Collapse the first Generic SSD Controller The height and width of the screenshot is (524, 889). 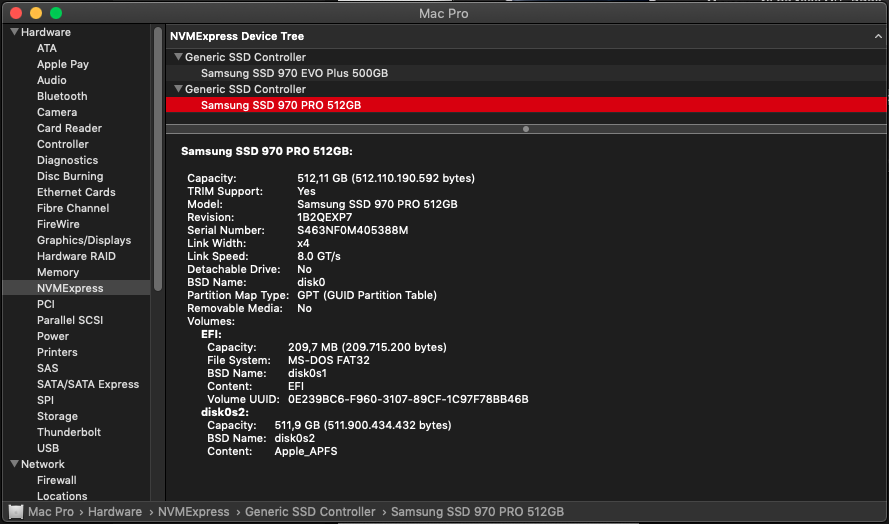(178, 57)
